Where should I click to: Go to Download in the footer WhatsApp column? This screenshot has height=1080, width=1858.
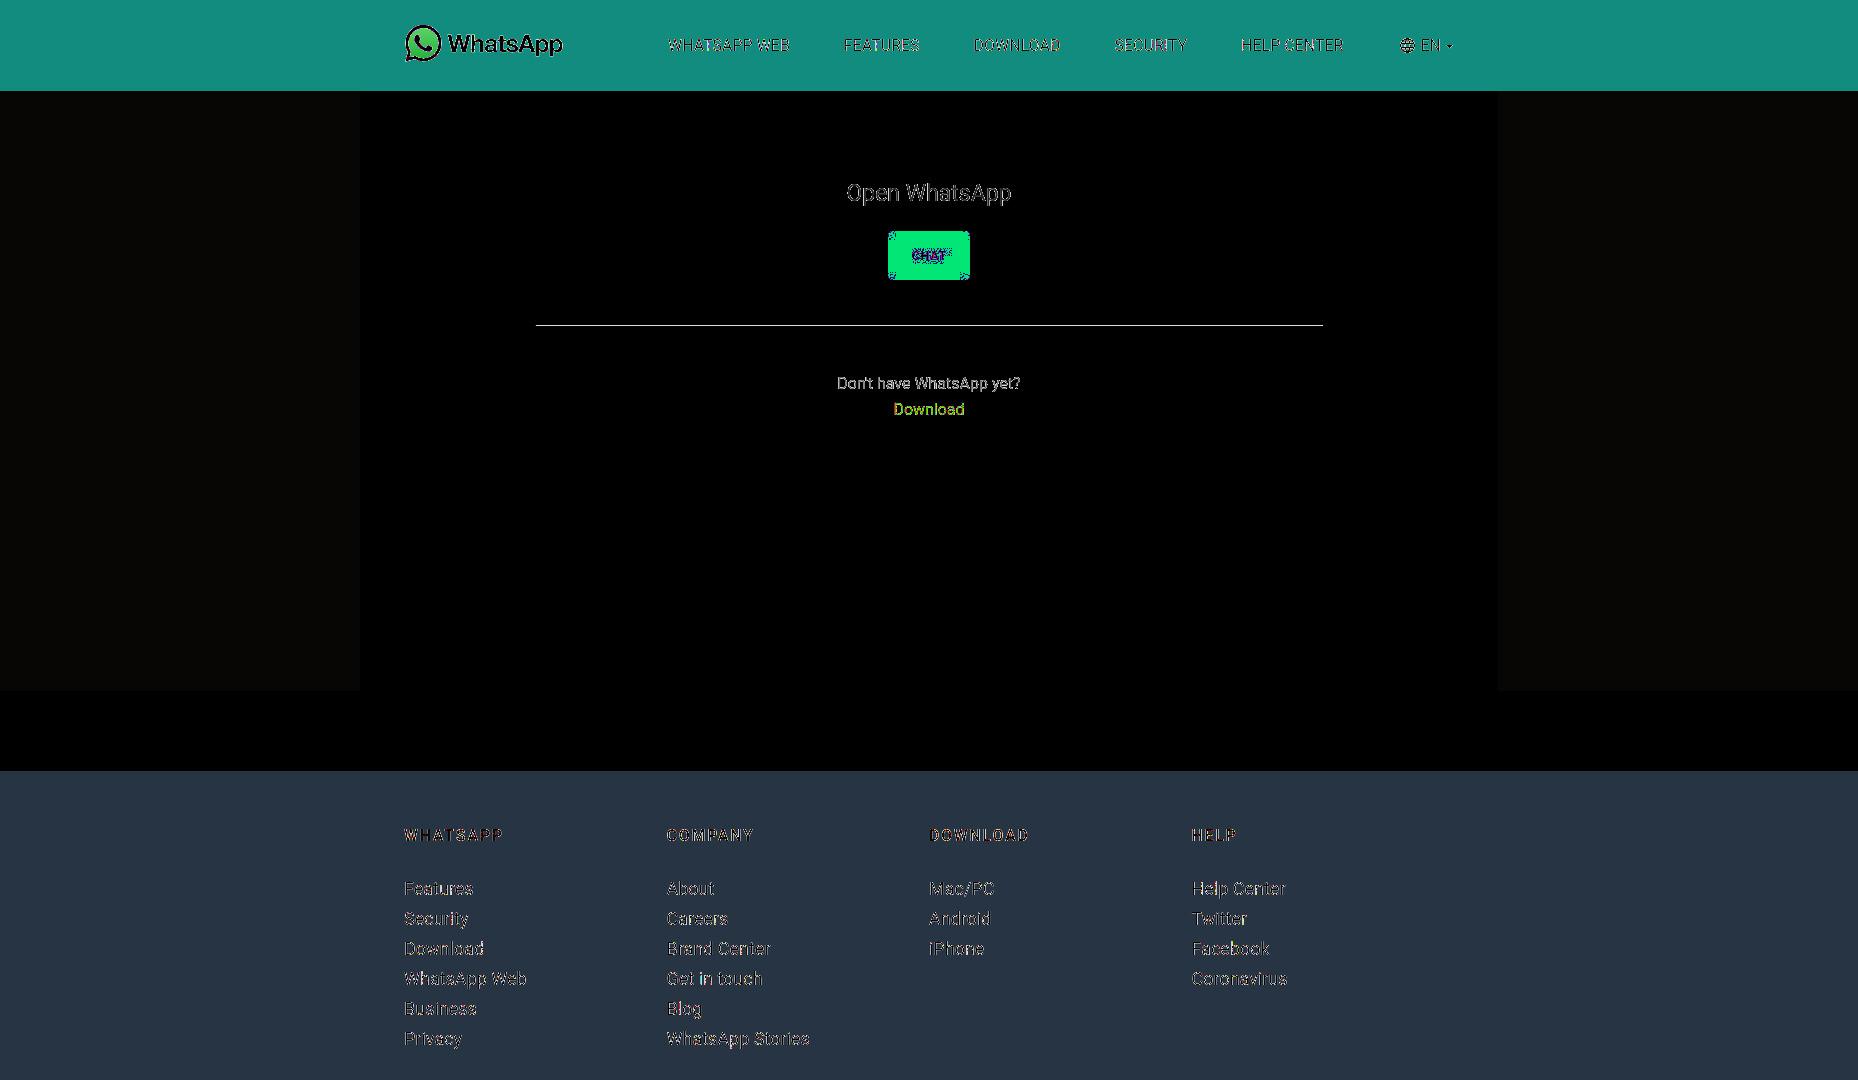pyautogui.click(x=444, y=949)
